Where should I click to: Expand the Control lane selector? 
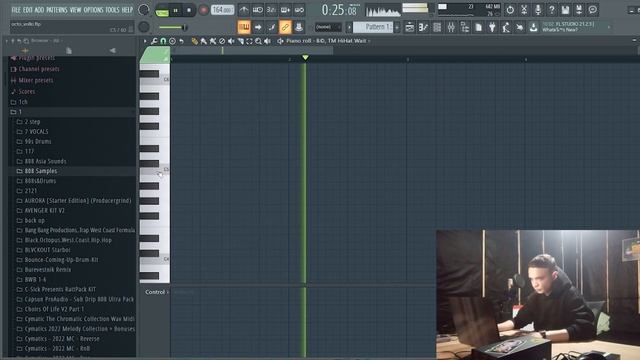[157, 292]
